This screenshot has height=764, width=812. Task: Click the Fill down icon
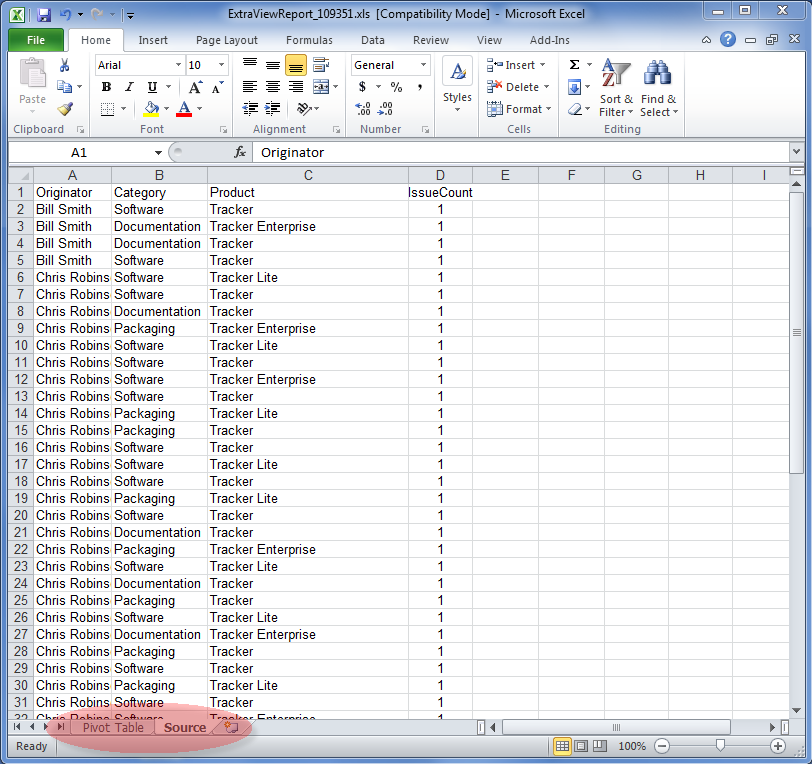click(x=574, y=87)
